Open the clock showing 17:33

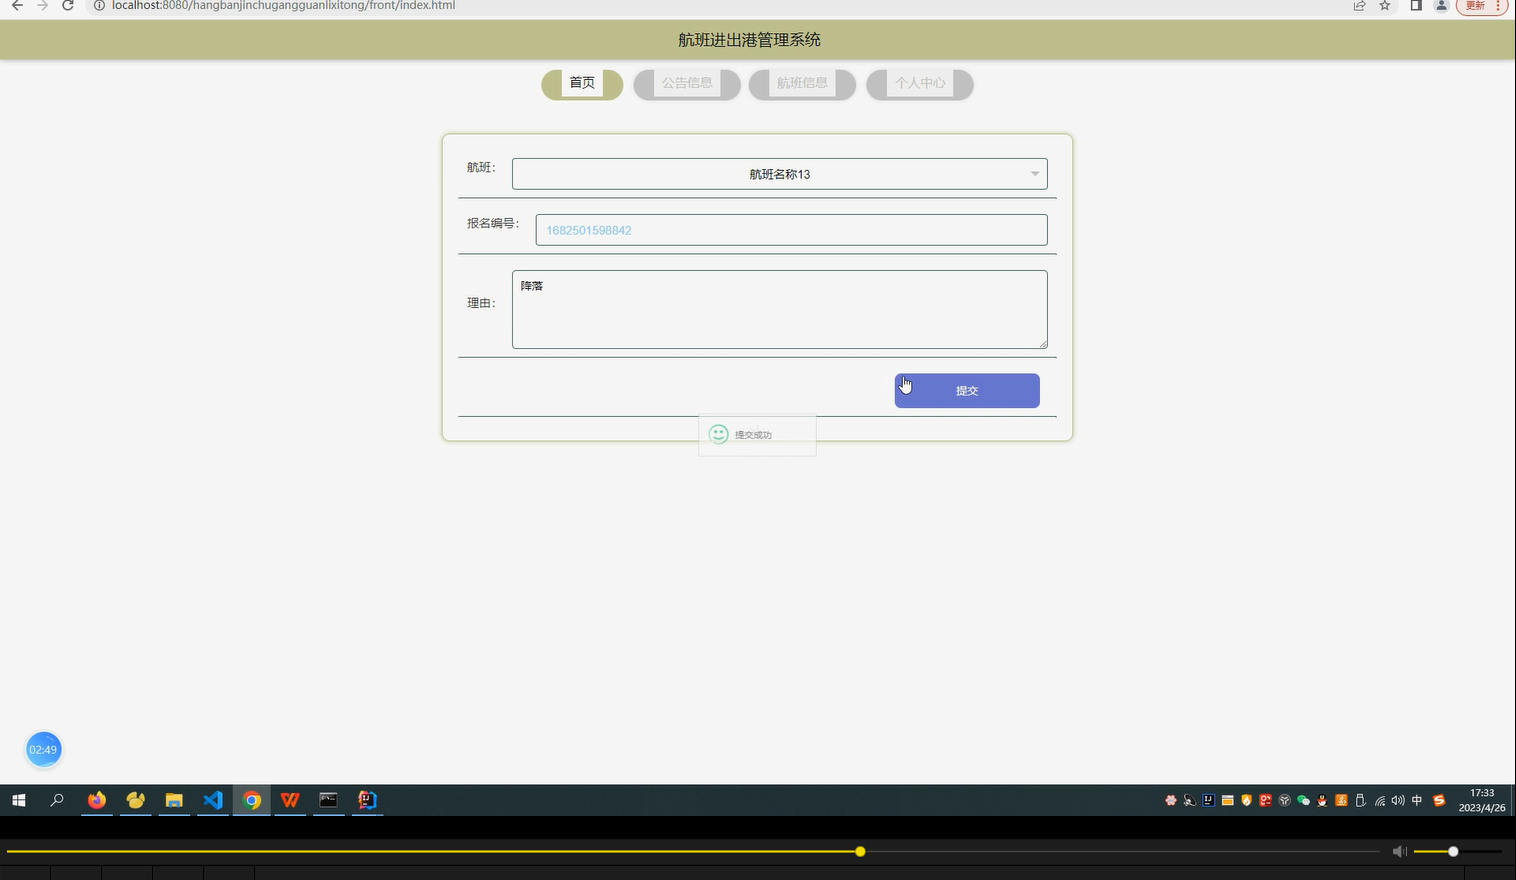pos(1481,800)
